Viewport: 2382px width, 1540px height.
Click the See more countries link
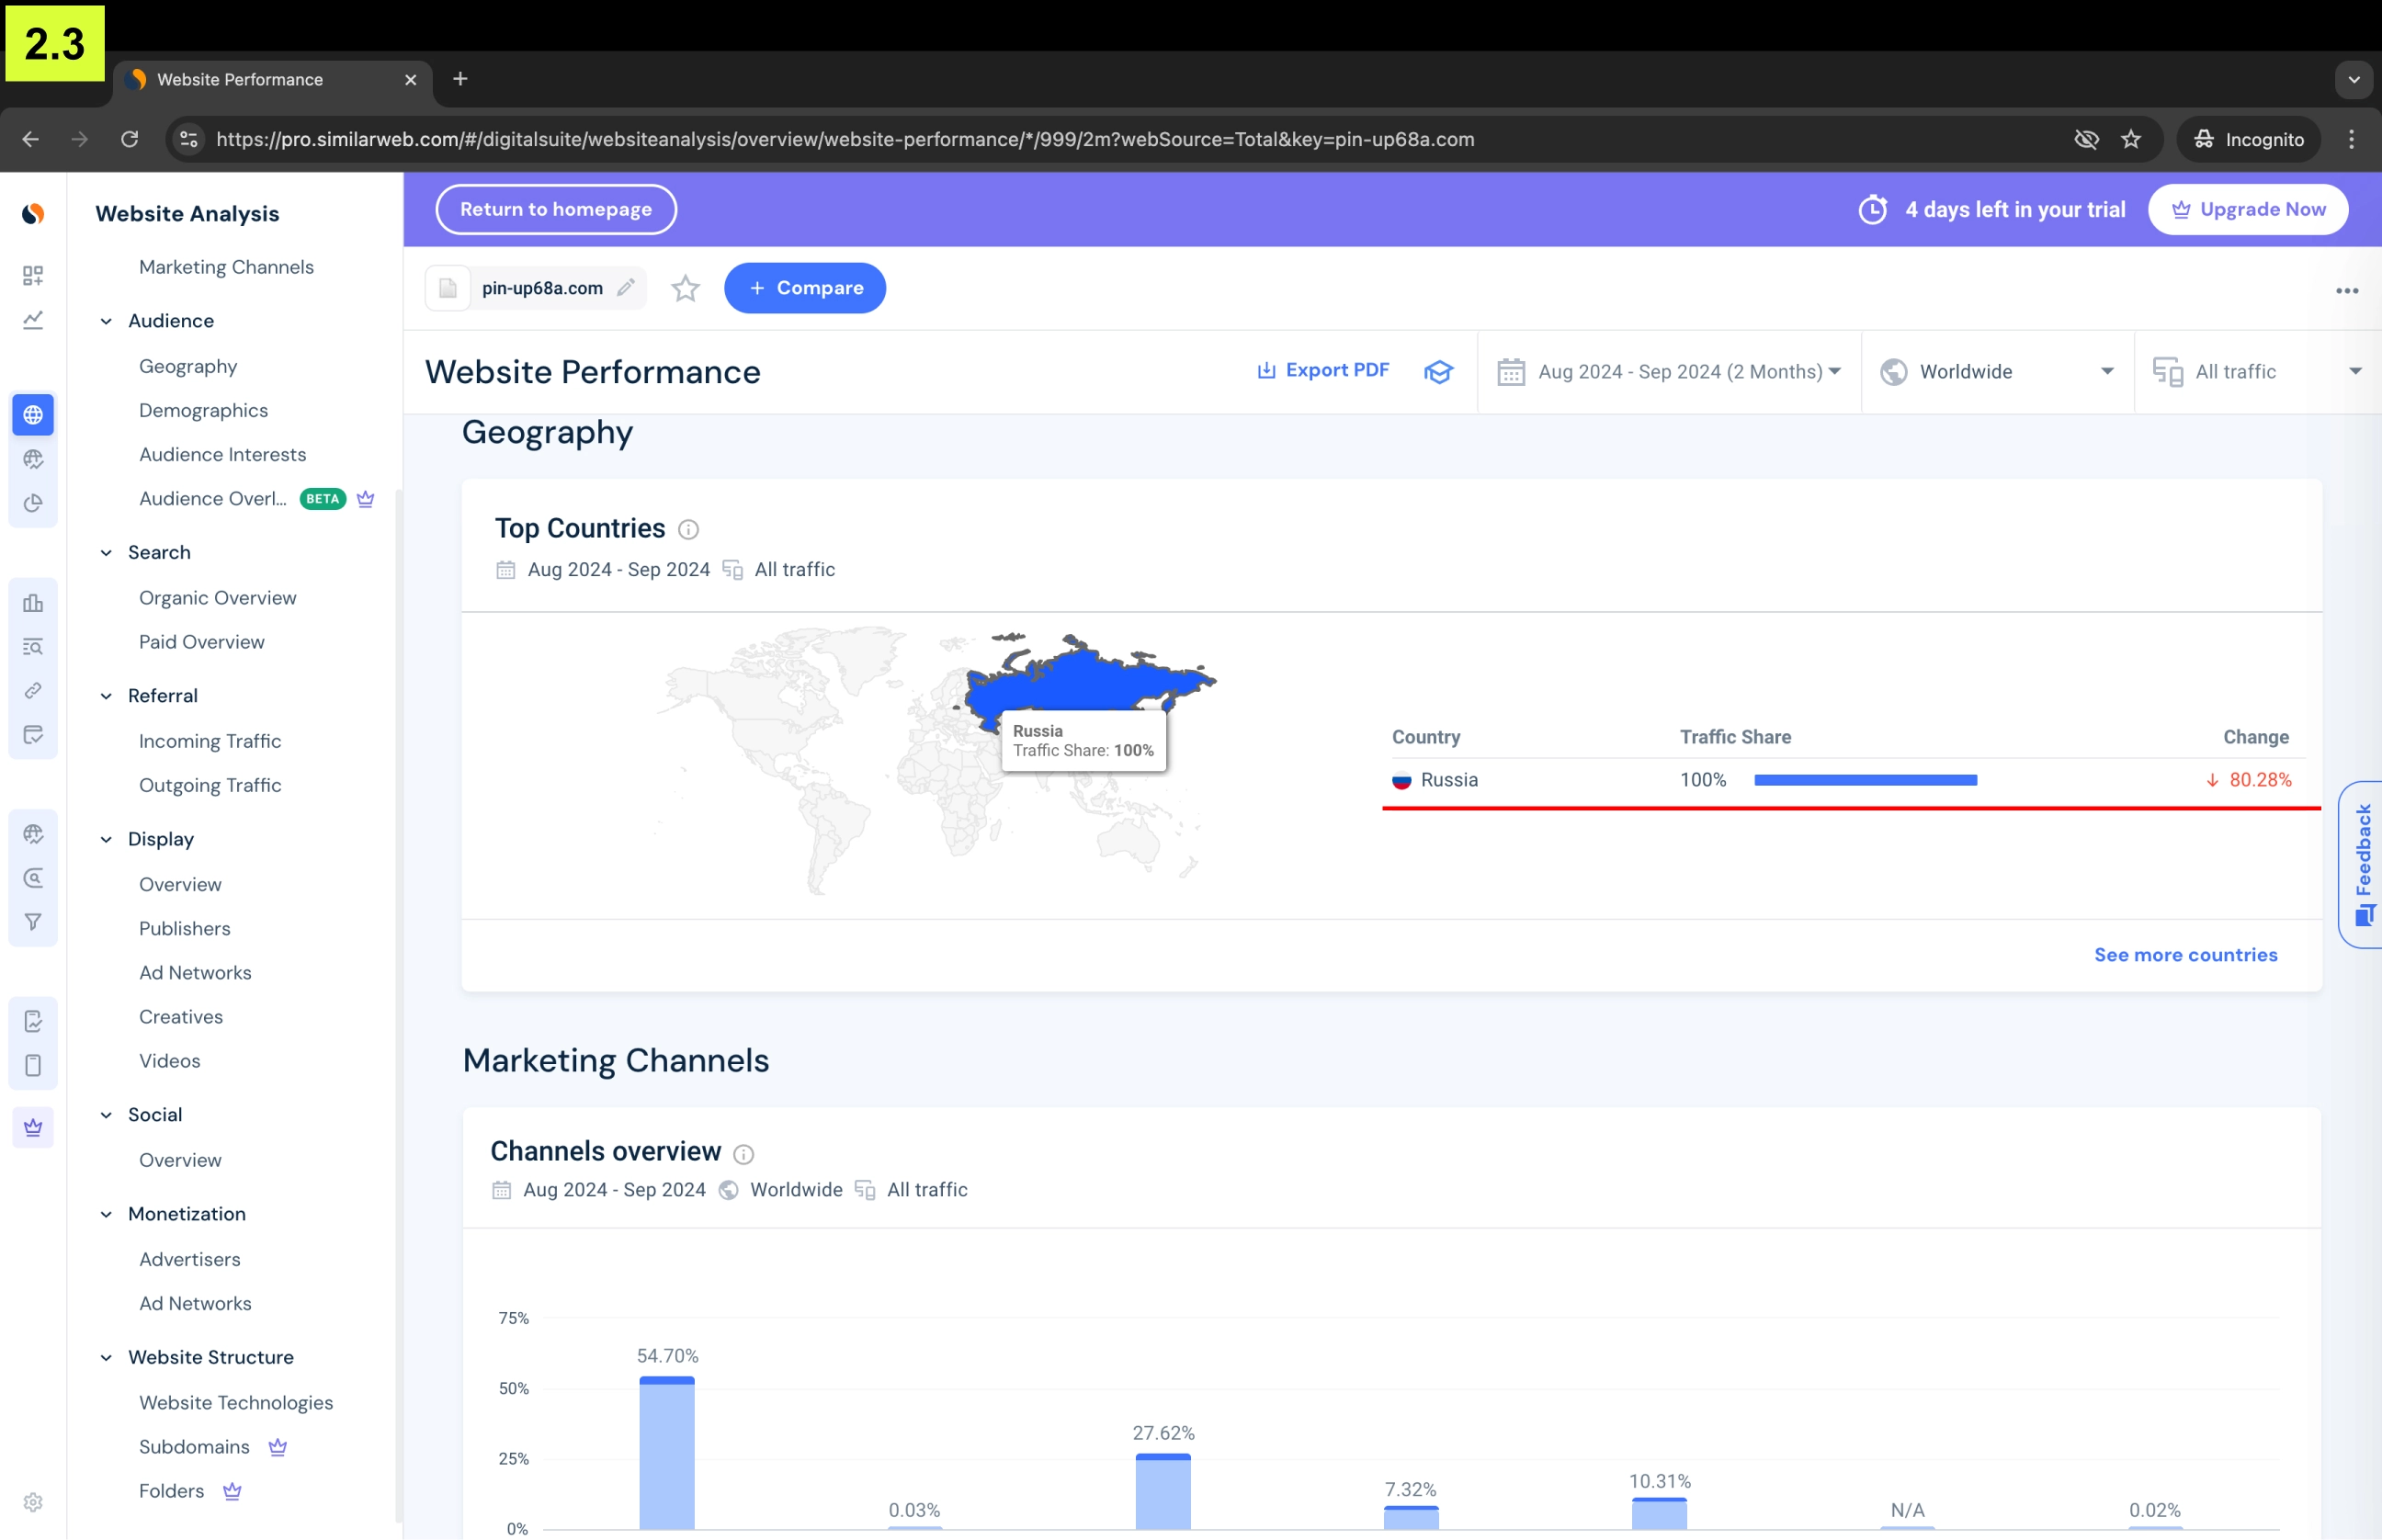point(2185,954)
